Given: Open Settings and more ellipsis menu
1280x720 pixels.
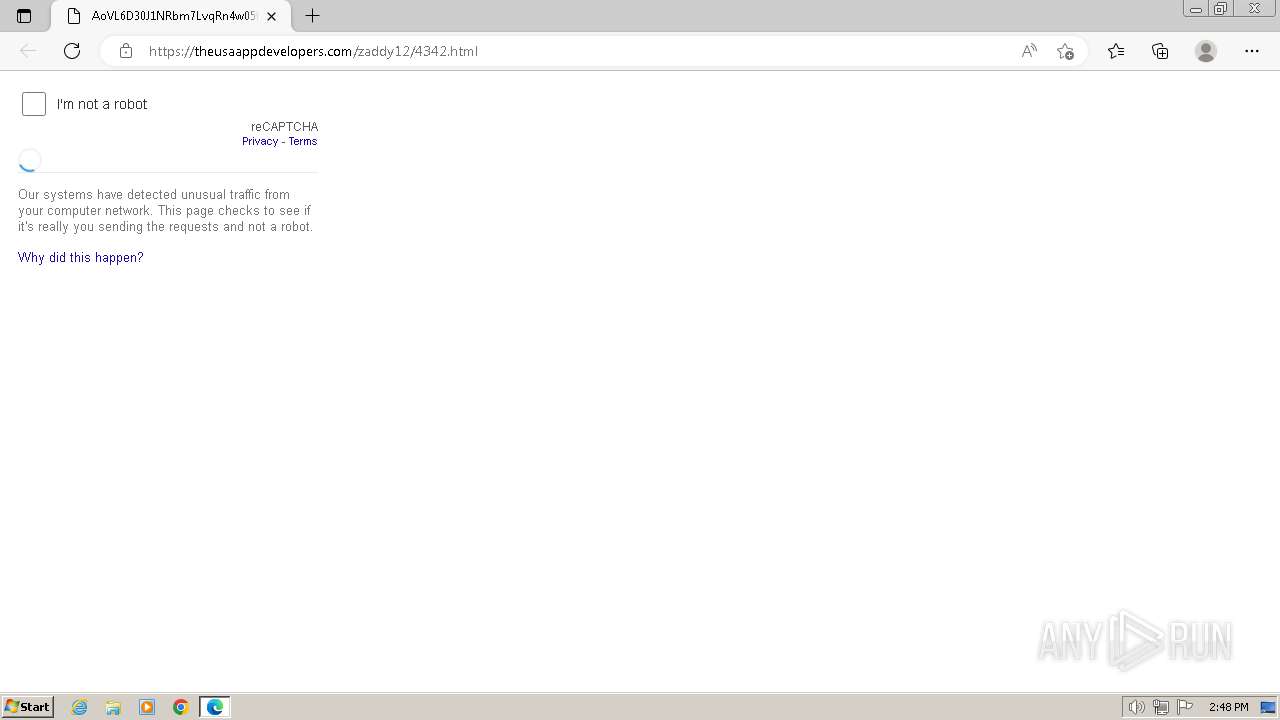Looking at the screenshot, I should pos(1252,51).
